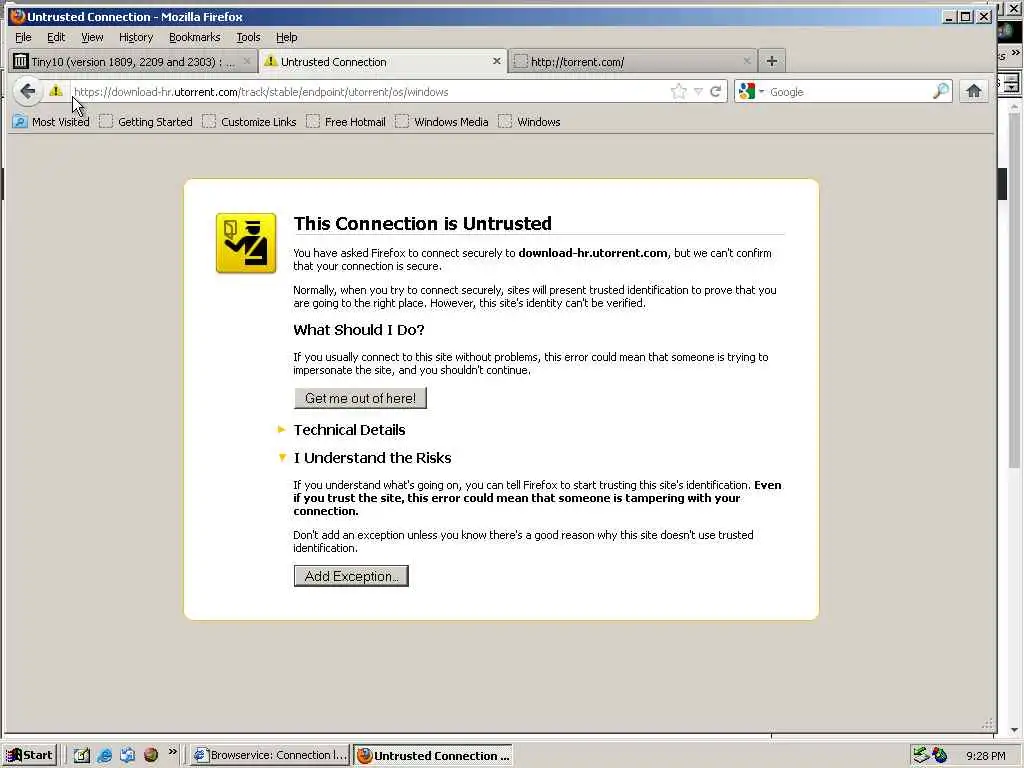1024x768 pixels.
Task: Open the History menu
Action: (136, 37)
